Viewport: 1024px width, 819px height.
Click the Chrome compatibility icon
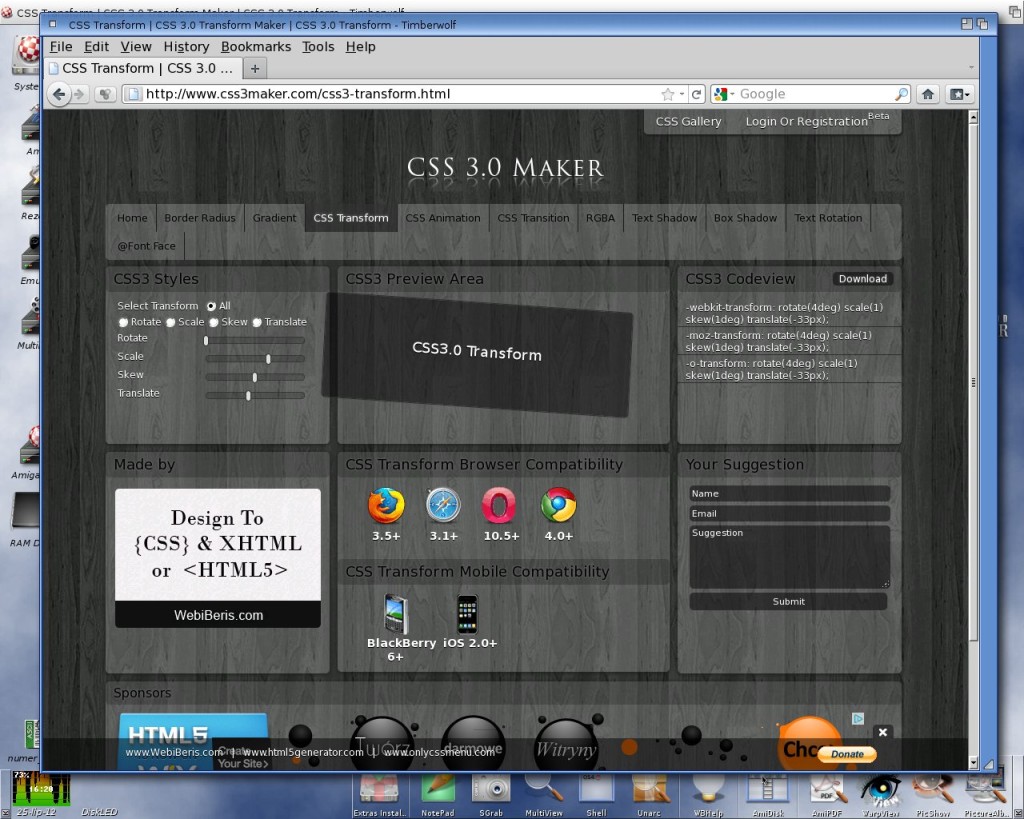pyautogui.click(x=558, y=505)
